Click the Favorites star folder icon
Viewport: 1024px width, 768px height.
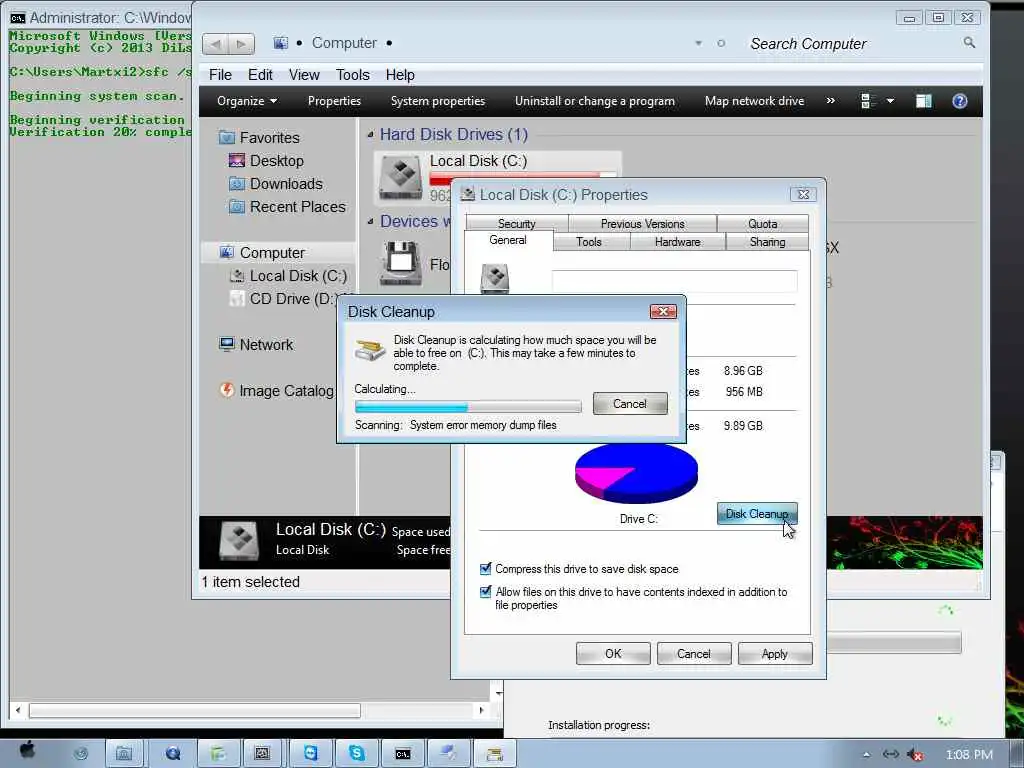coord(227,137)
